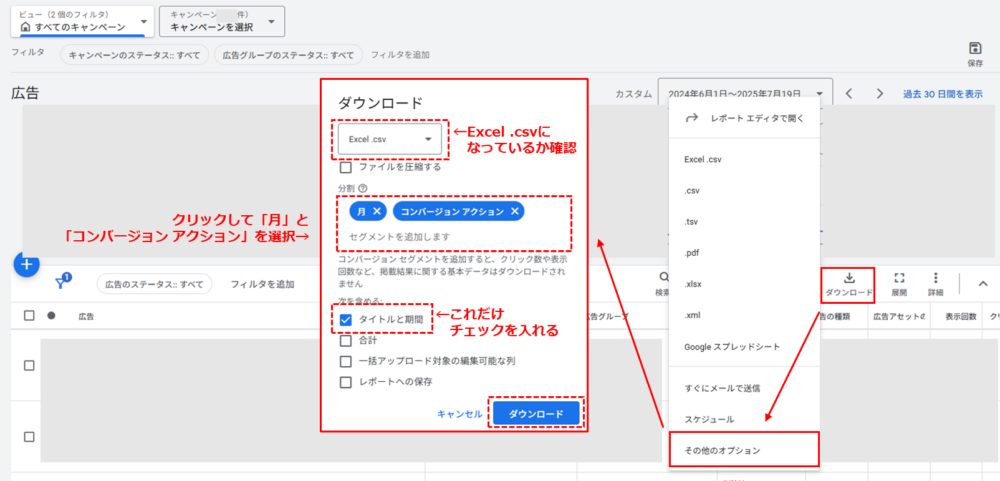
Task: Click the キャンセル link in dialog
Action: (x=459, y=414)
